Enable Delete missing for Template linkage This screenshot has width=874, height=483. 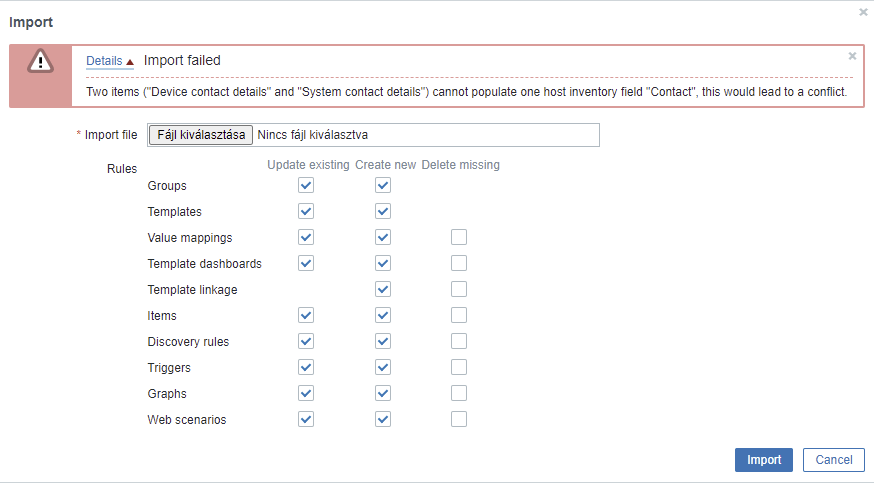point(459,289)
